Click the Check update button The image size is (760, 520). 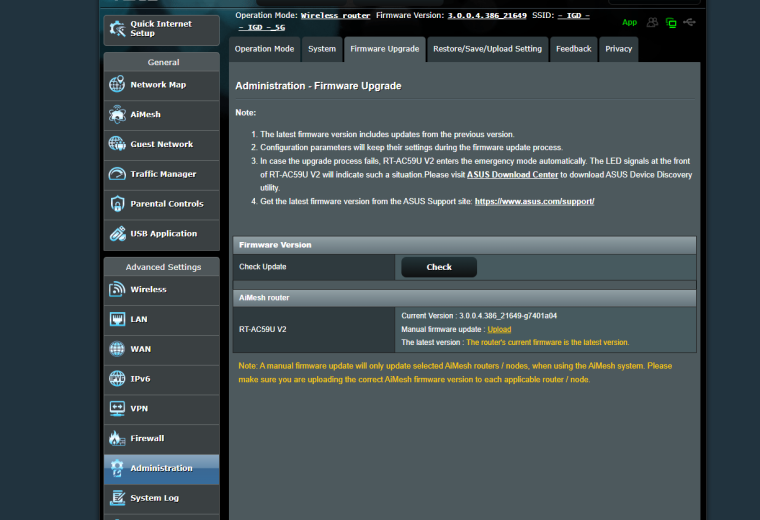tap(439, 267)
